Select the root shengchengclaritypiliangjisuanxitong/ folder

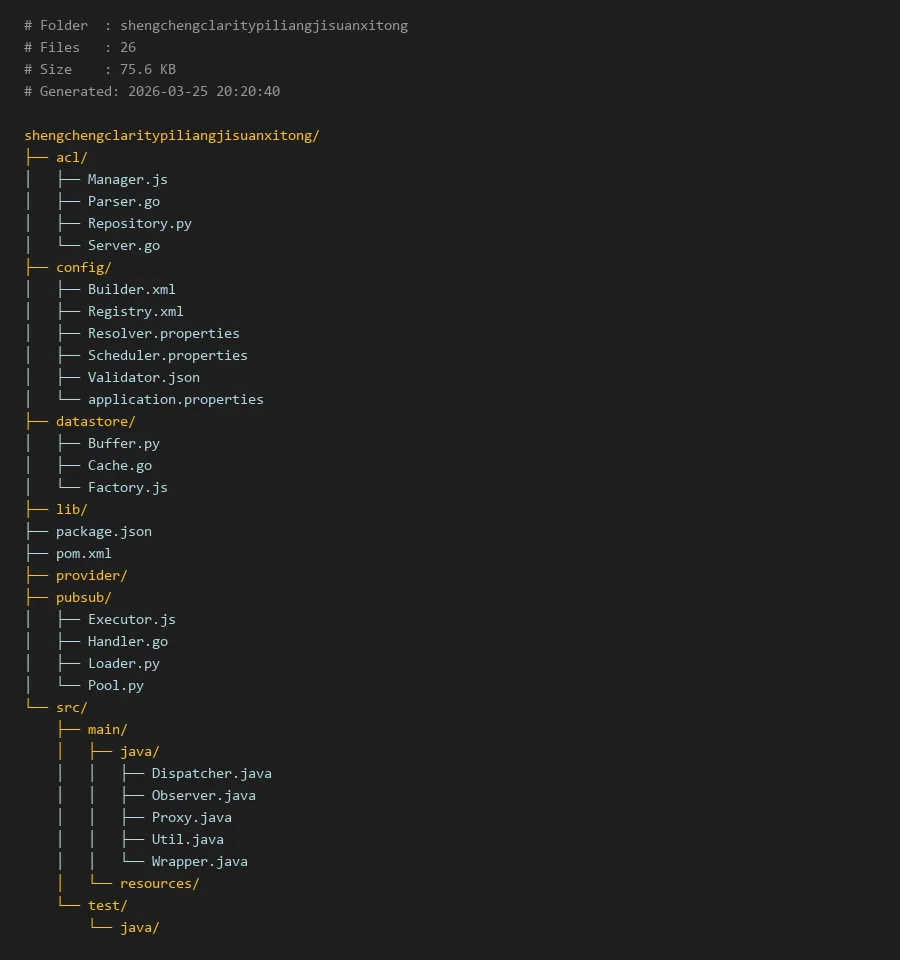click(172, 136)
